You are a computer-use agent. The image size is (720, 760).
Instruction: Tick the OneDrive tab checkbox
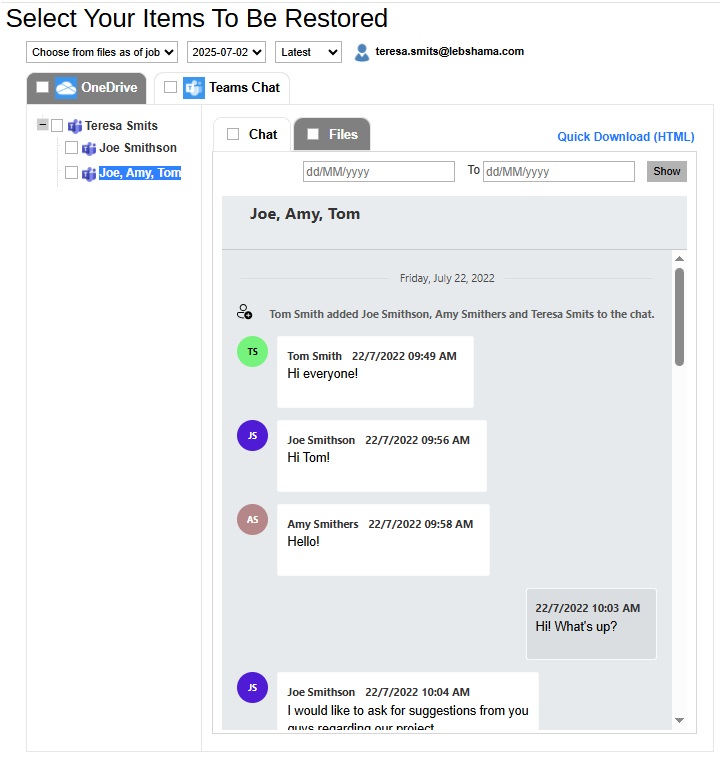[43, 87]
